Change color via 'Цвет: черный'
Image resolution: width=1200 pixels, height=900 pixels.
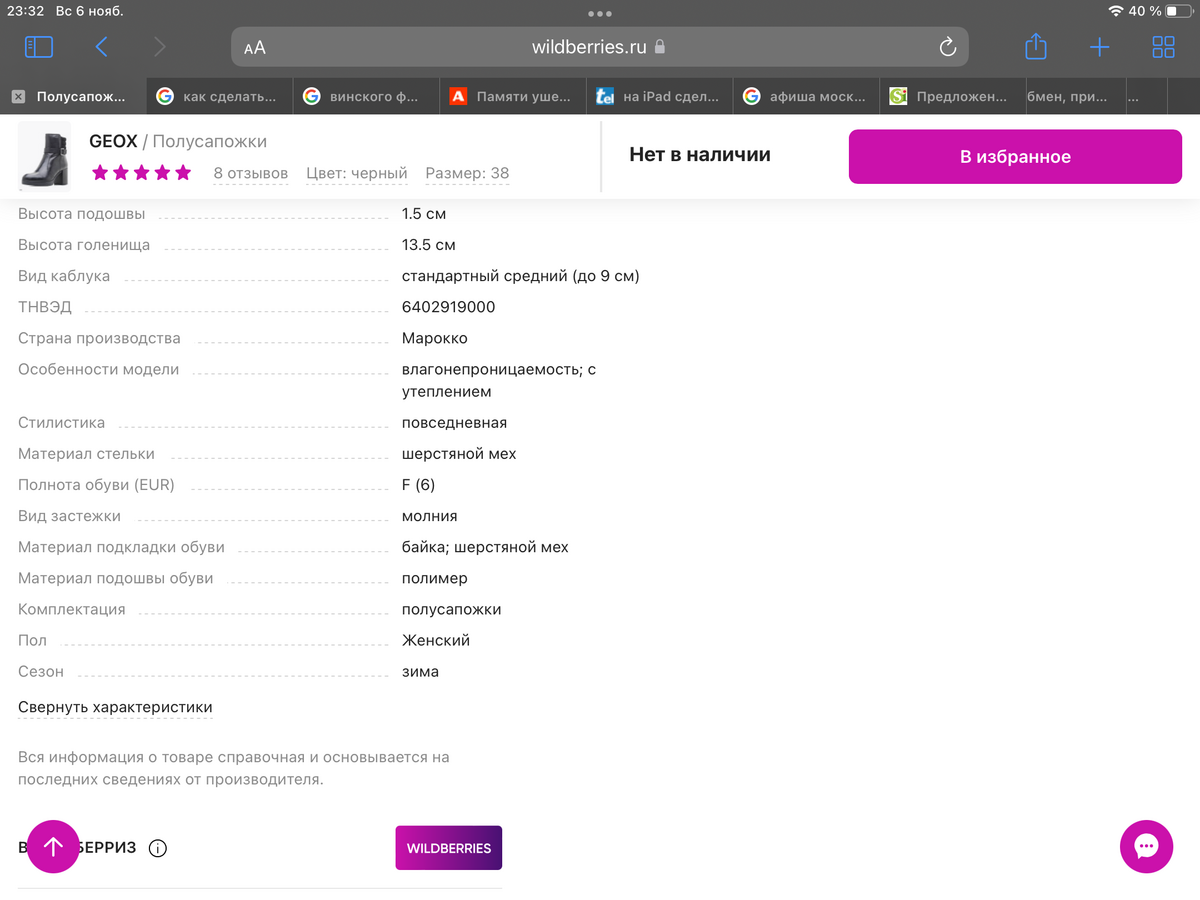[357, 173]
